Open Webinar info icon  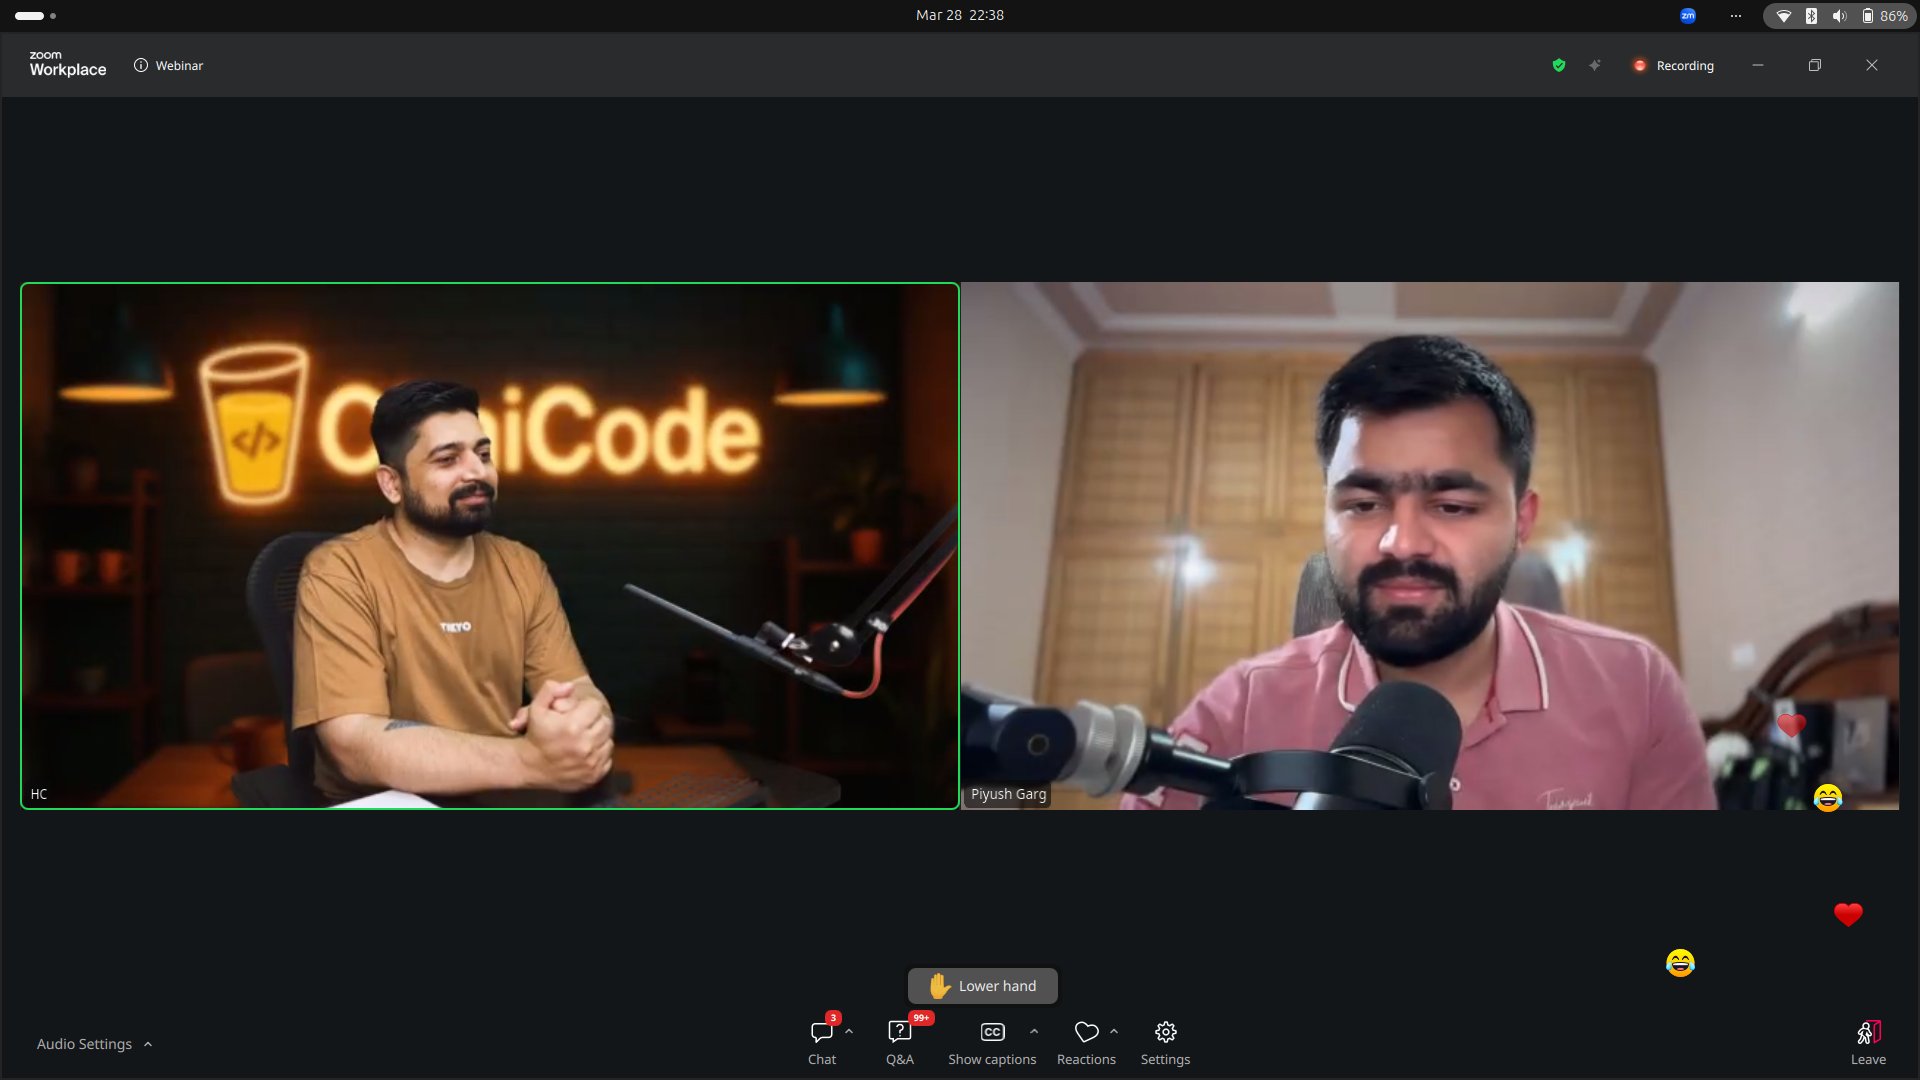pos(141,65)
